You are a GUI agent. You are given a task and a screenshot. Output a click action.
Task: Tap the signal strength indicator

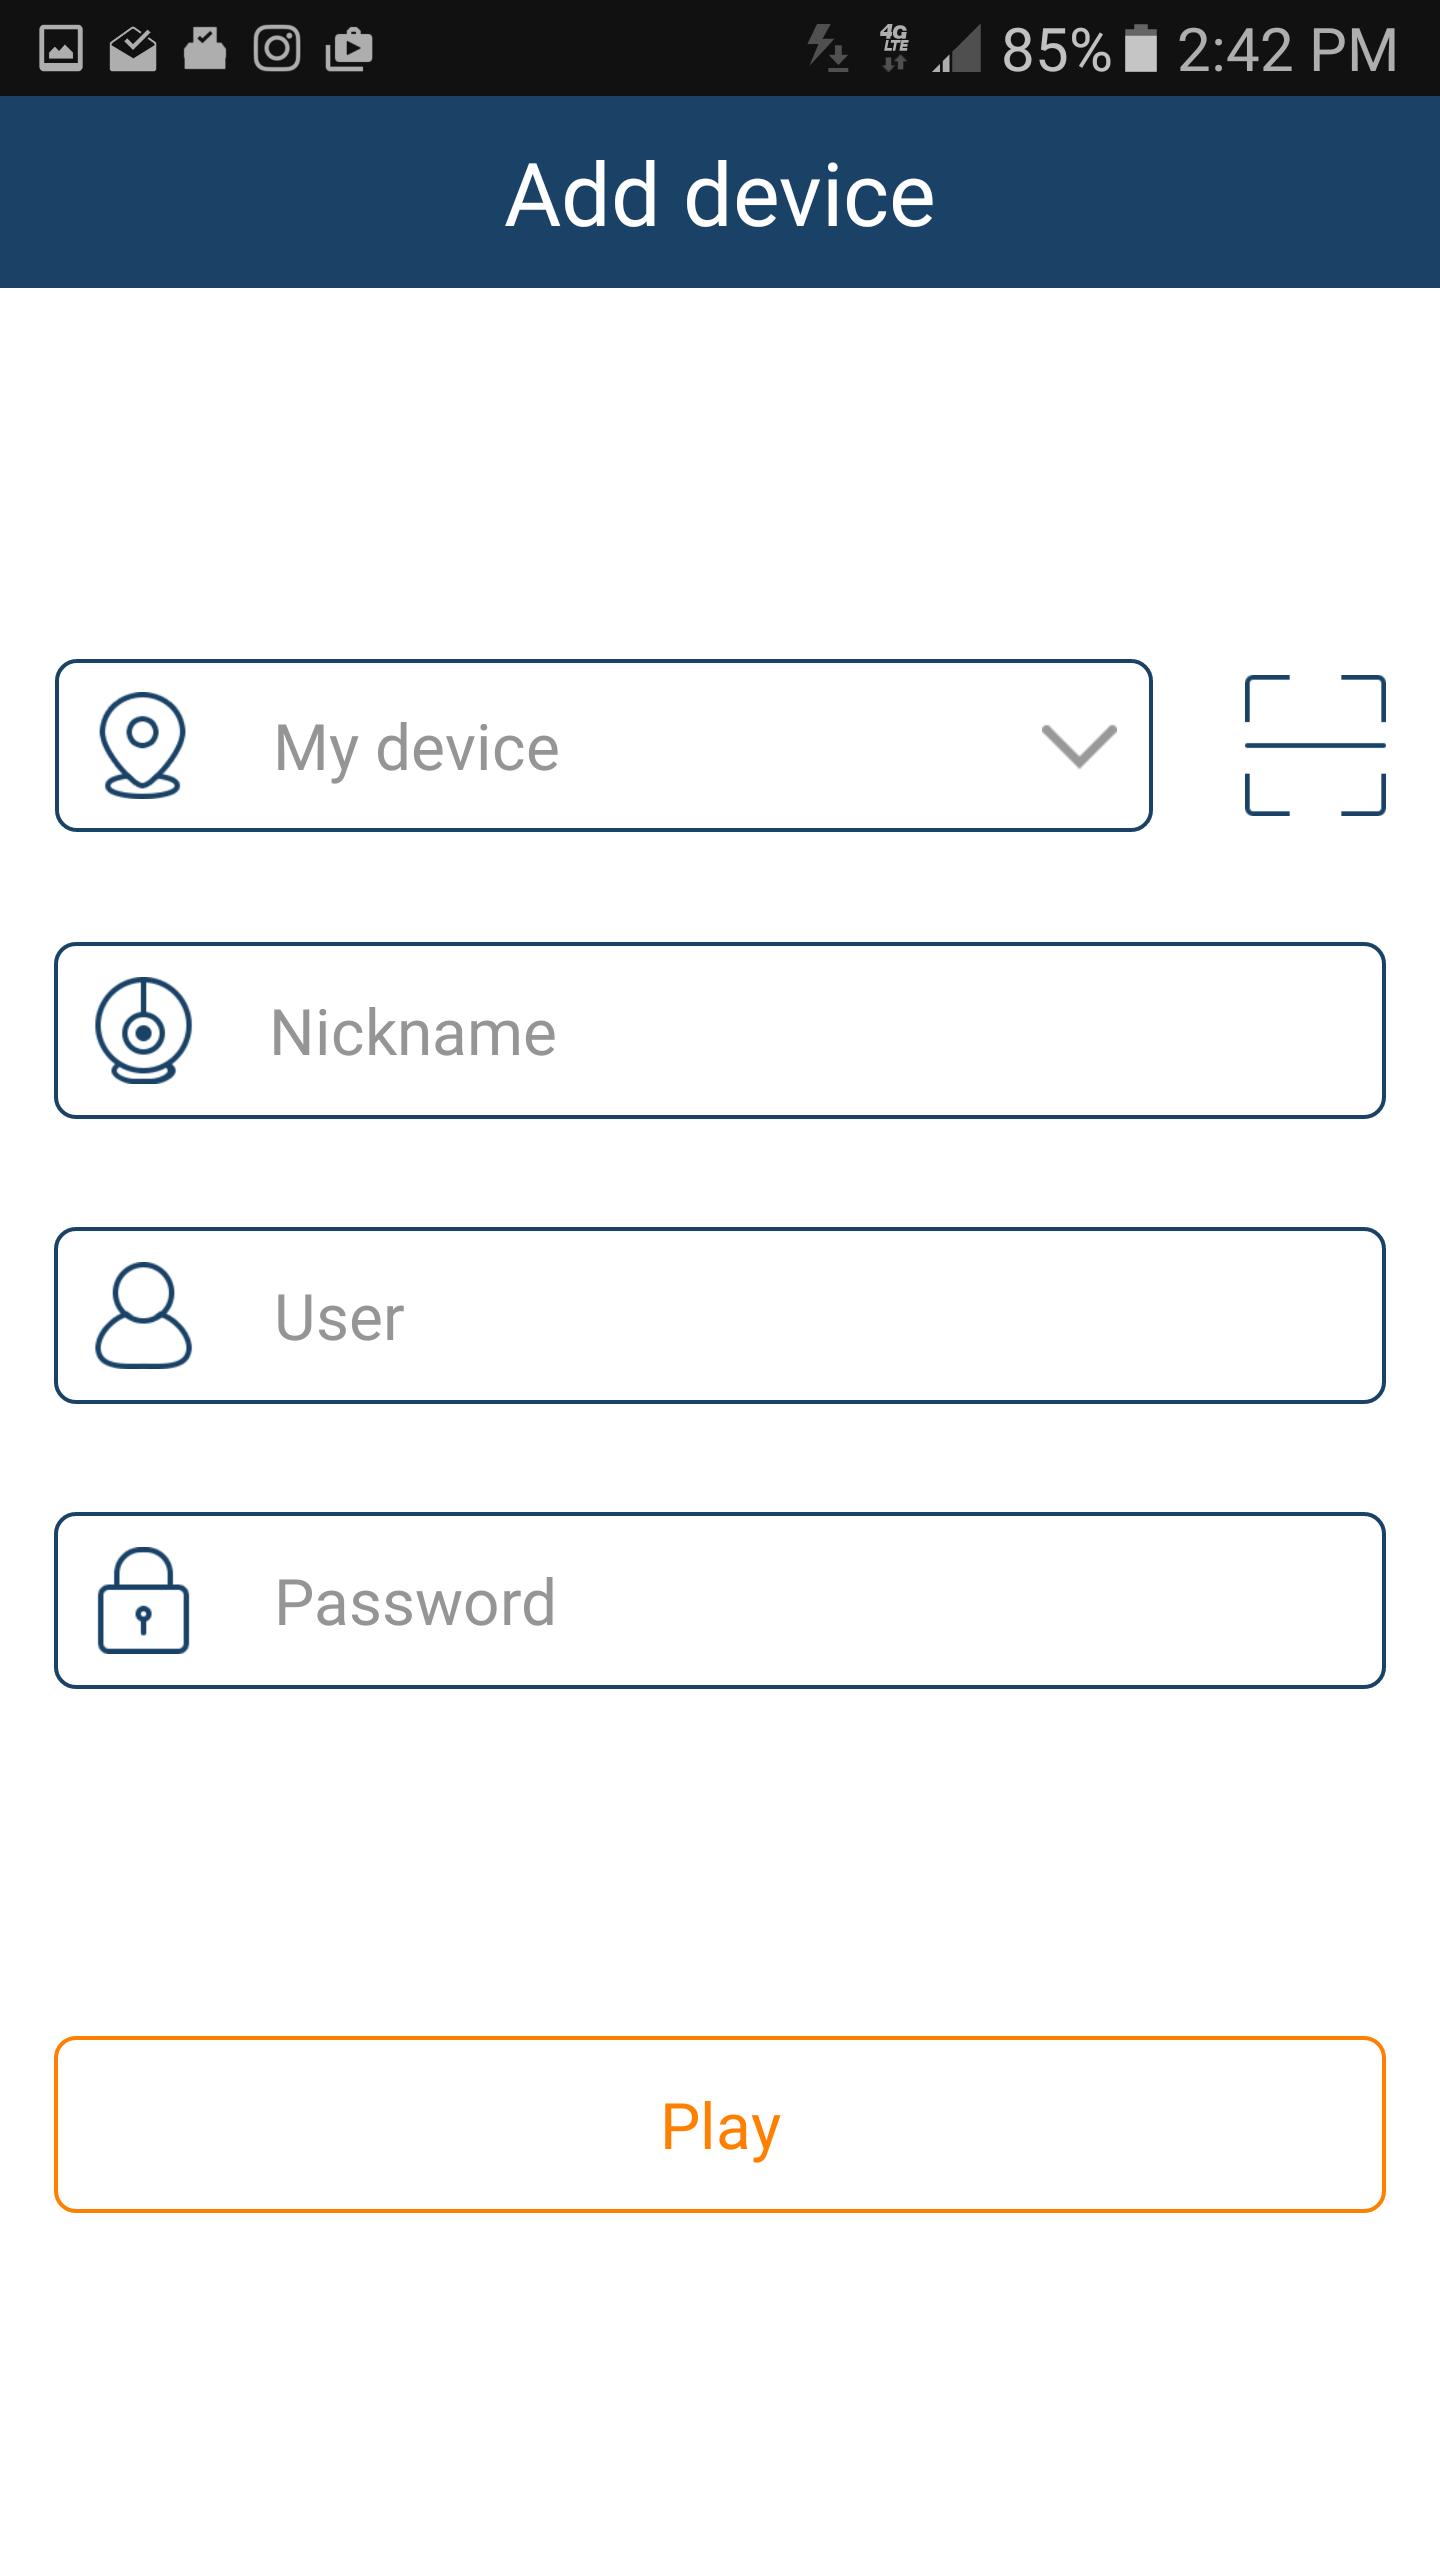(x=957, y=49)
